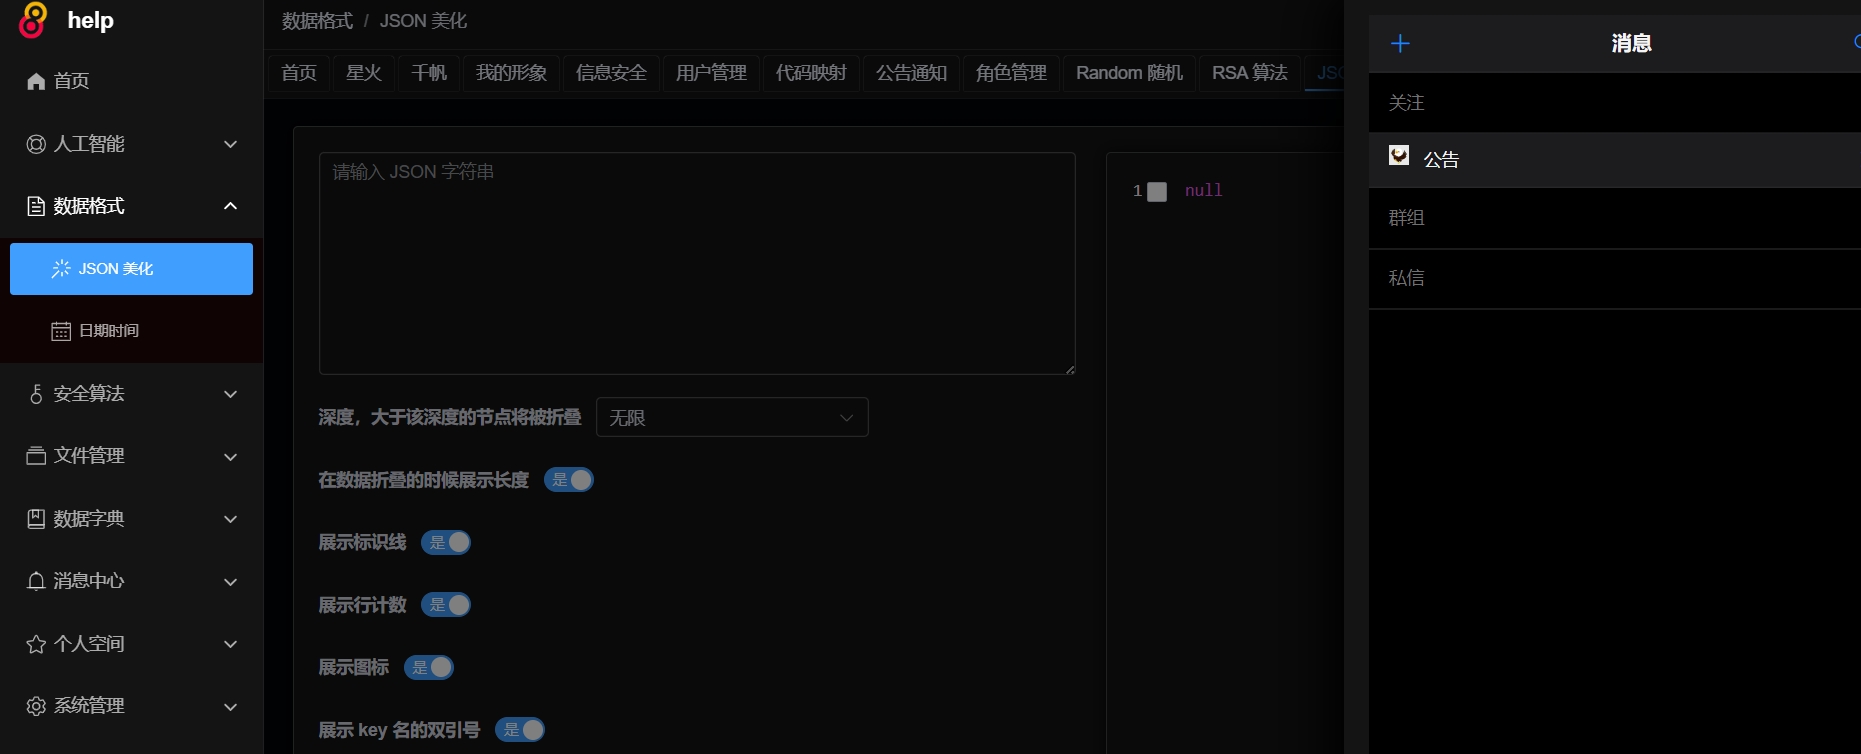
Task: Click the 个人空间 star icon
Action: 36,643
